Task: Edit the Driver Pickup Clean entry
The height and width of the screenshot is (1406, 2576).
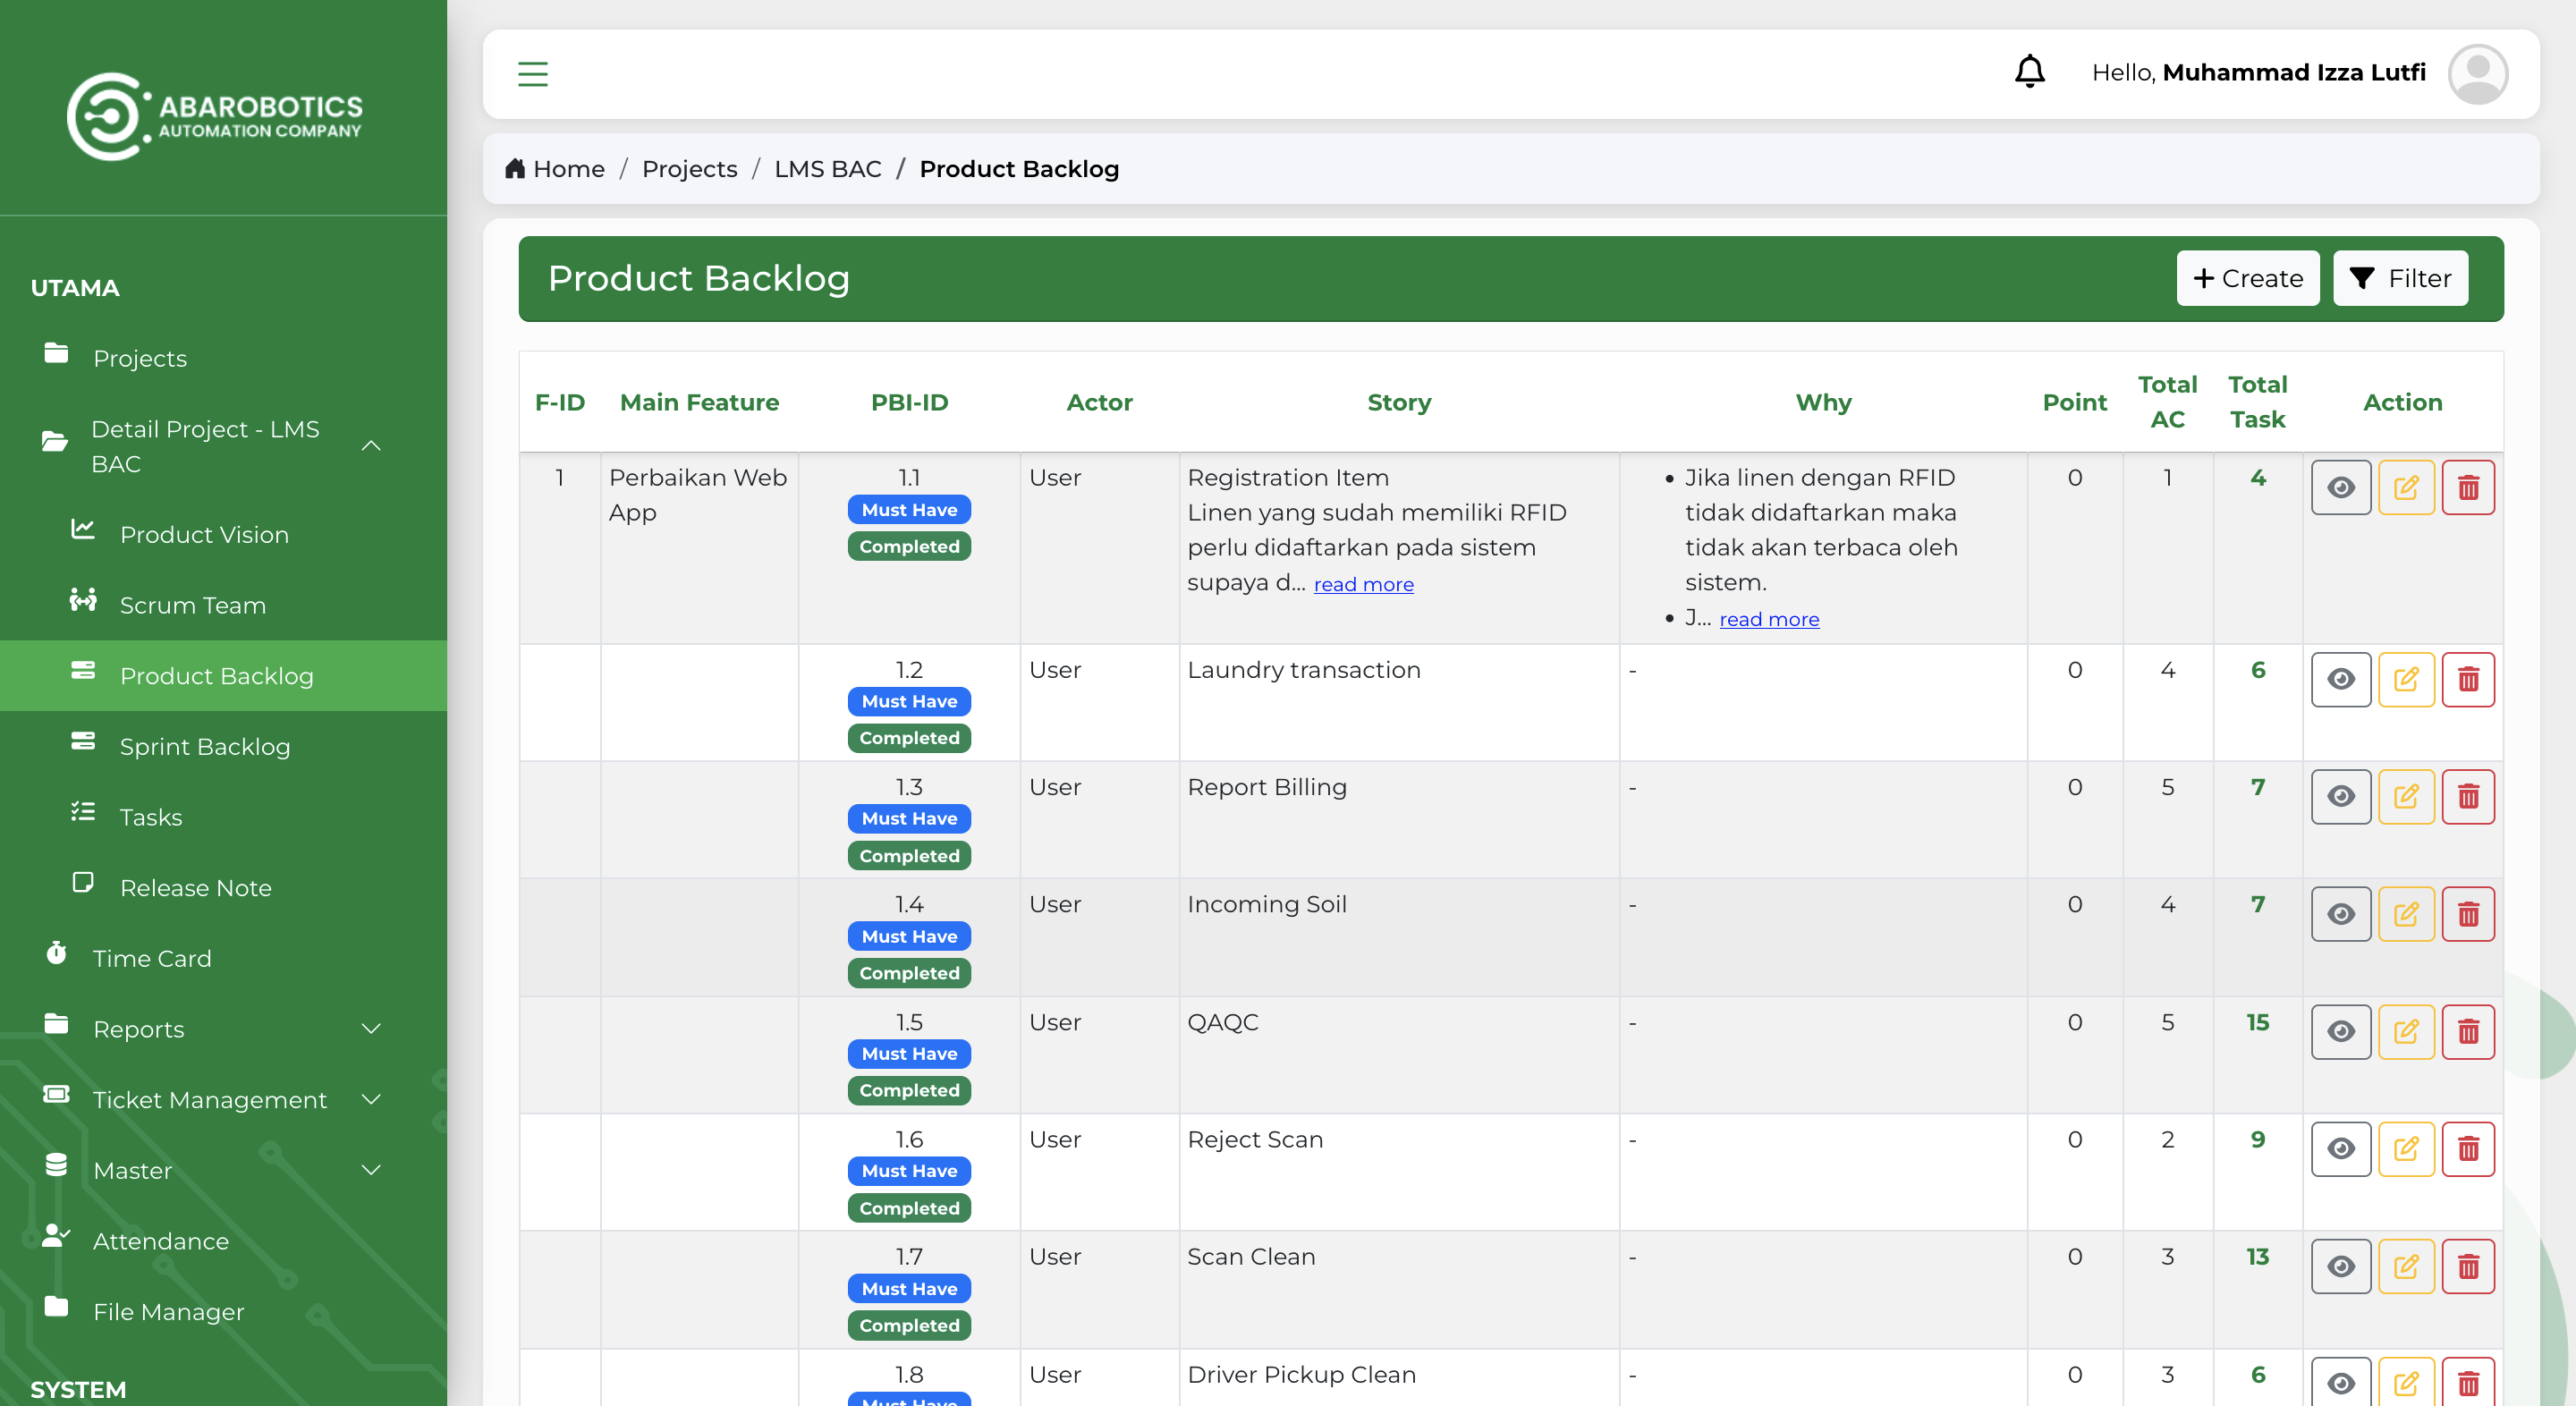Action: pos(2406,1383)
